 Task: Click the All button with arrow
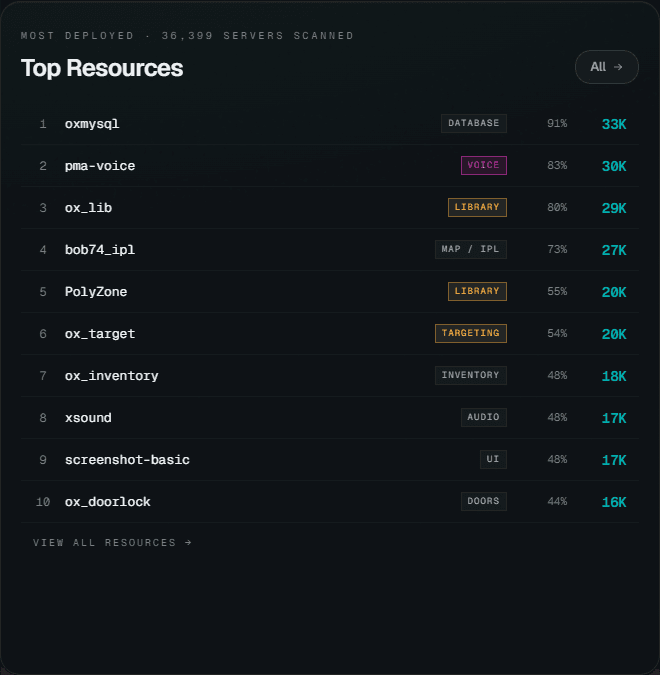tap(607, 67)
